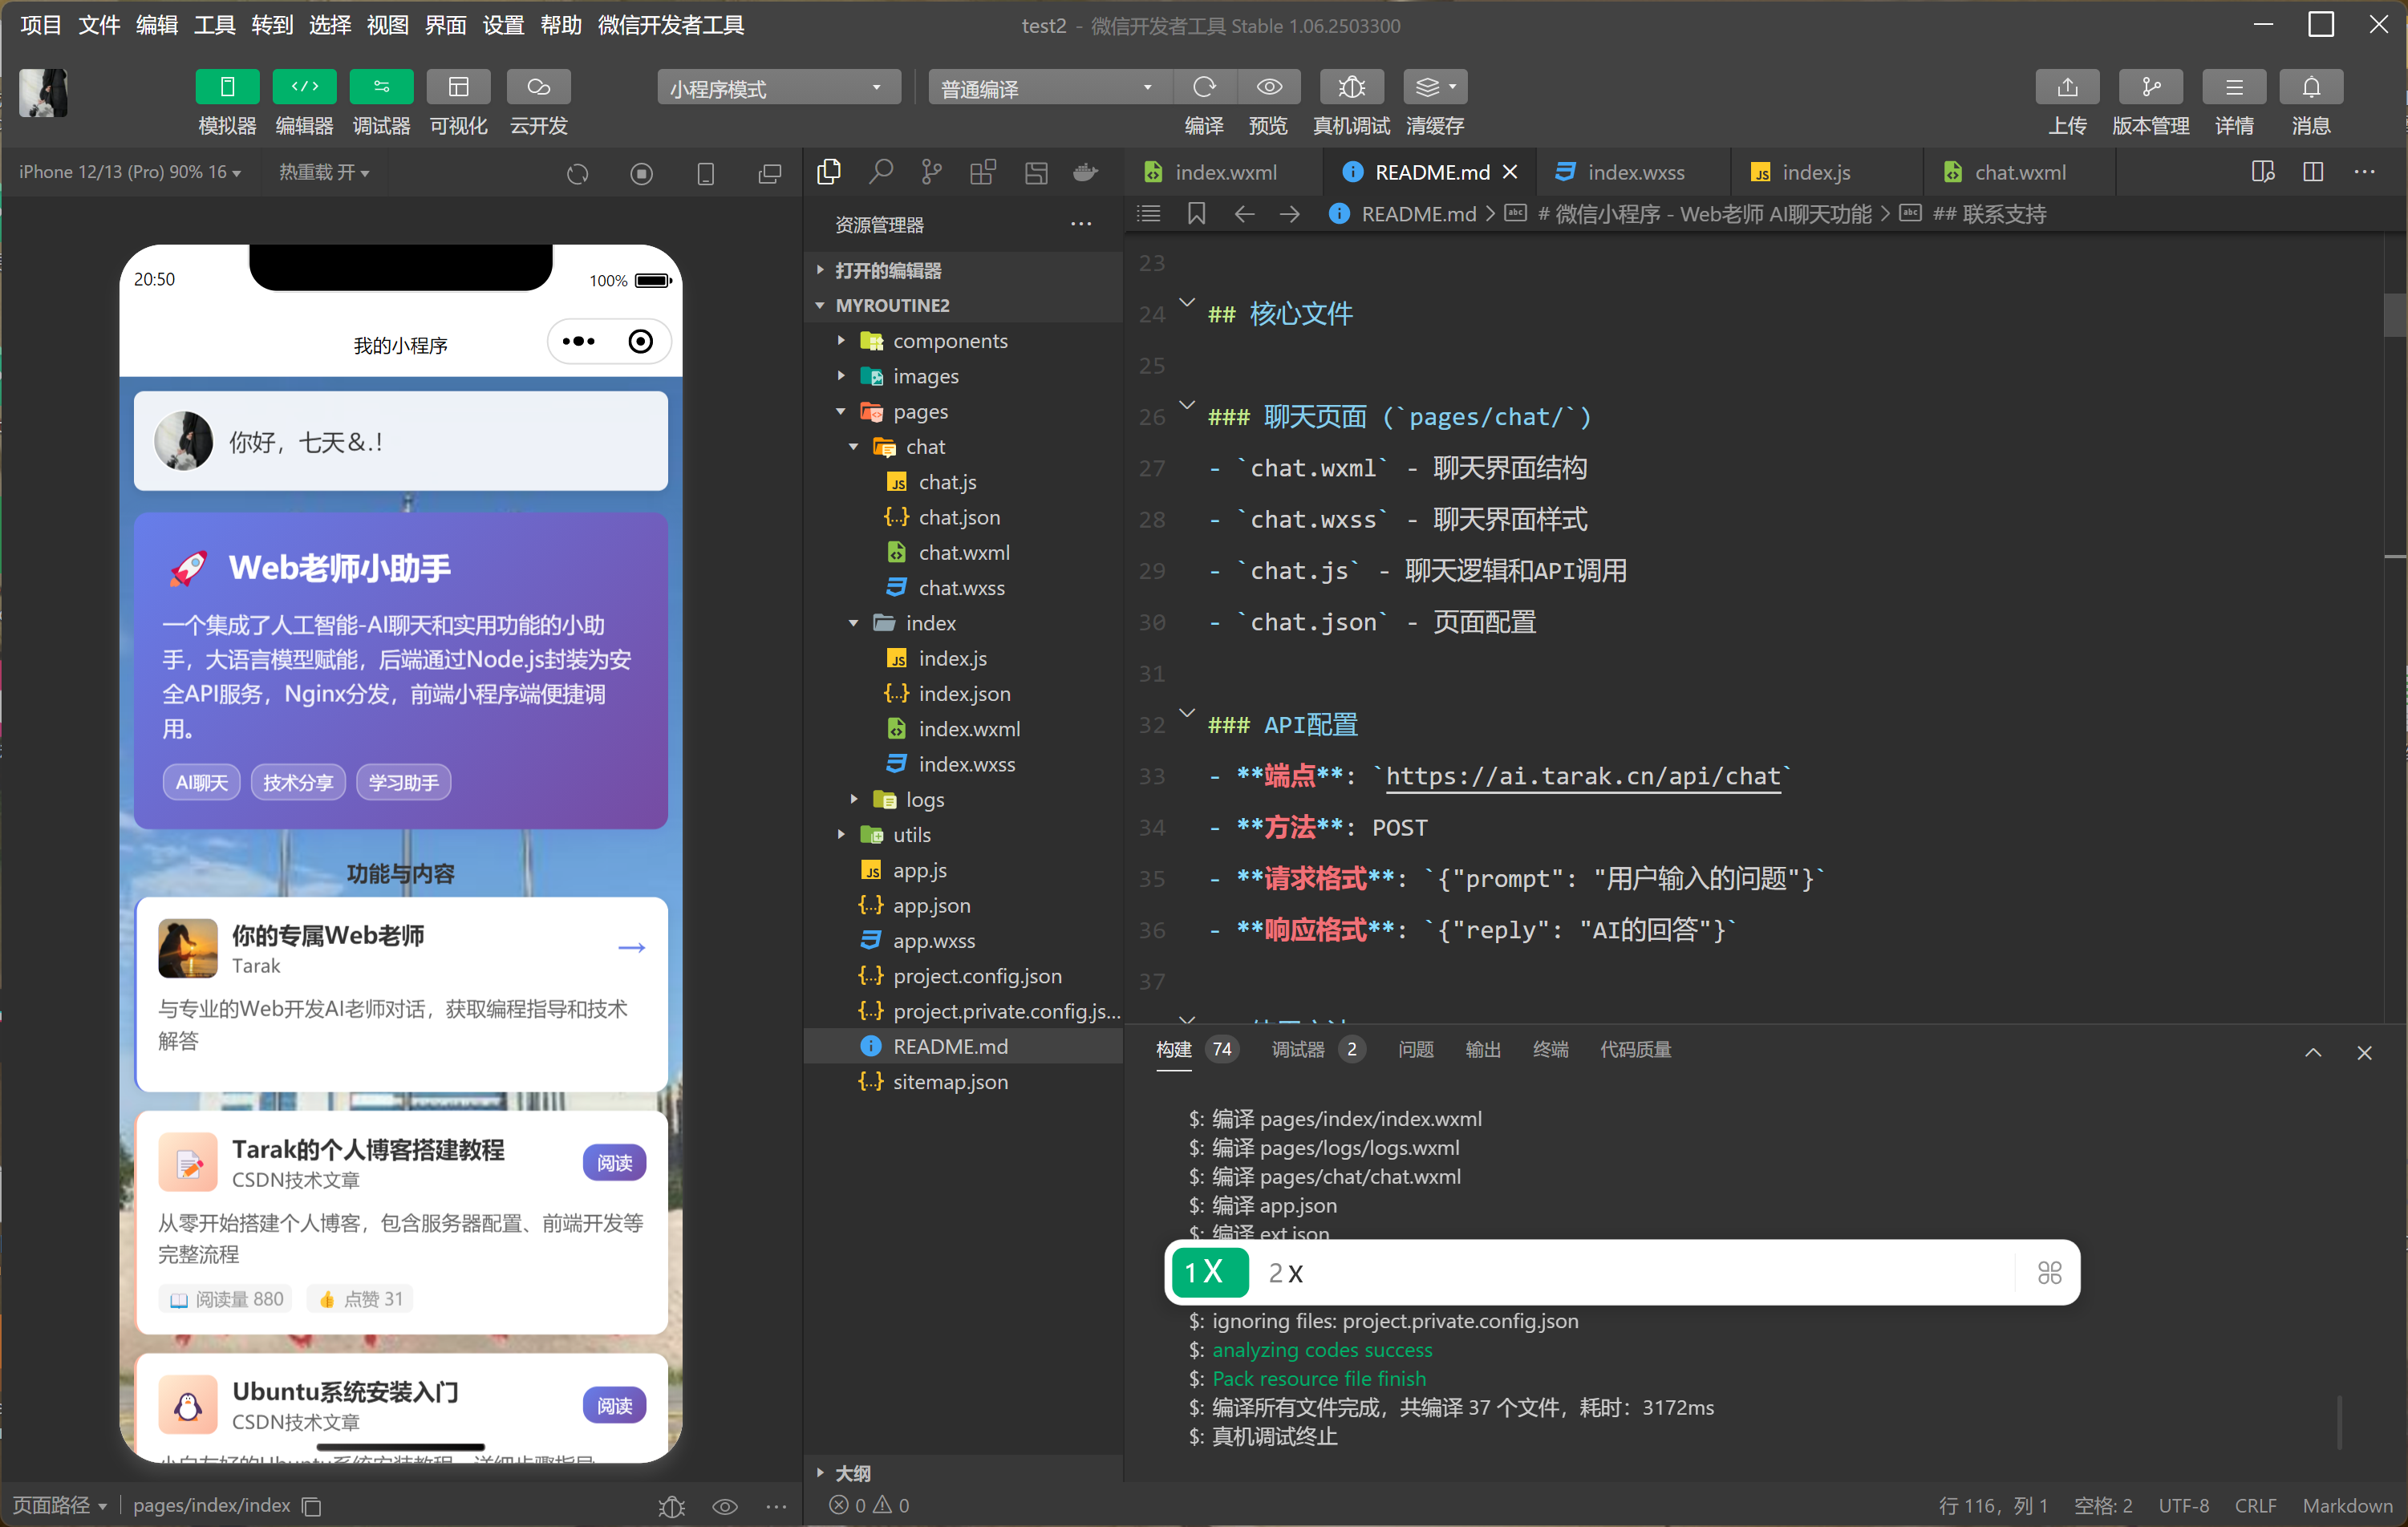Close the README.md tab
Viewport: 2408px width, 1527px height.
pos(1510,172)
